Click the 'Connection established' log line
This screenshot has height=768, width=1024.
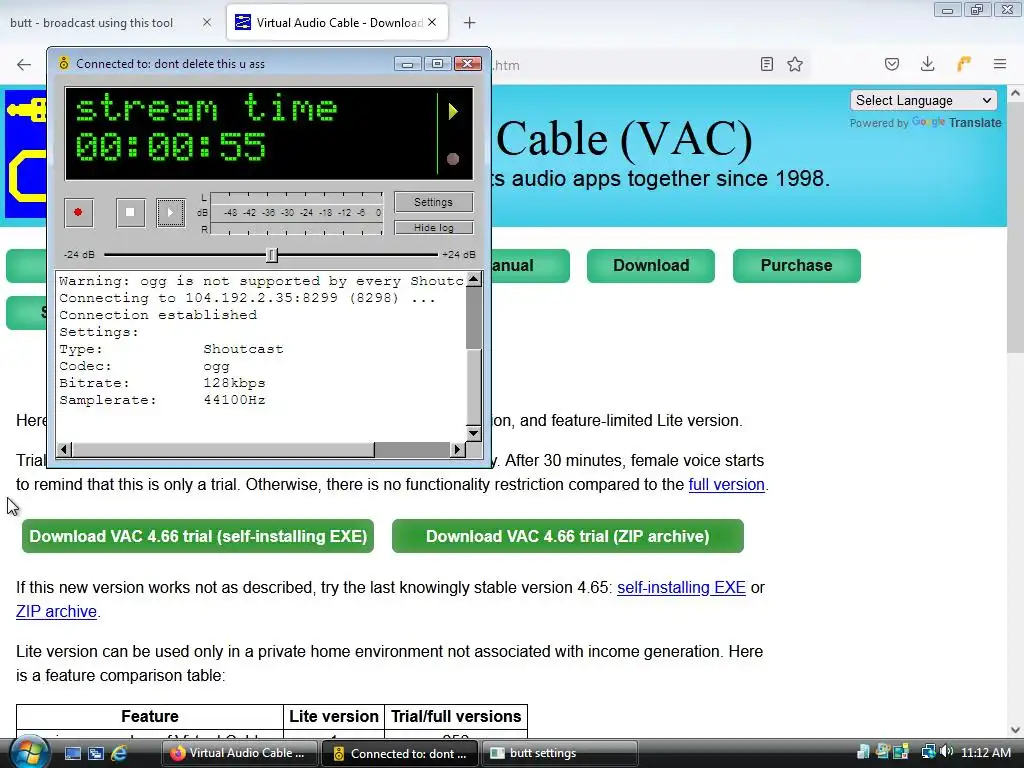click(x=158, y=315)
